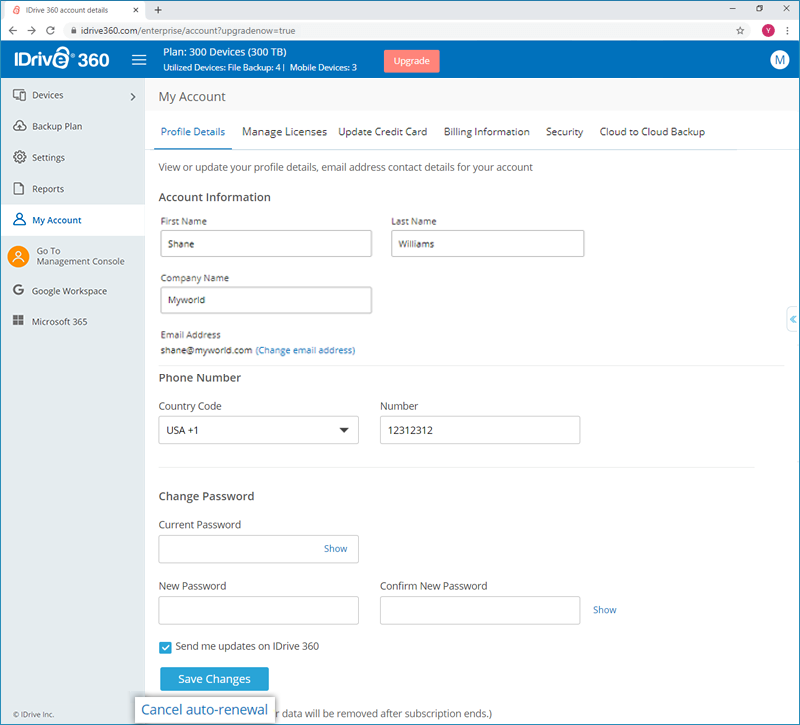Open Cloud to Cloud Backup tab
Viewport: 800px width, 725px height.
pyautogui.click(x=652, y=132)
